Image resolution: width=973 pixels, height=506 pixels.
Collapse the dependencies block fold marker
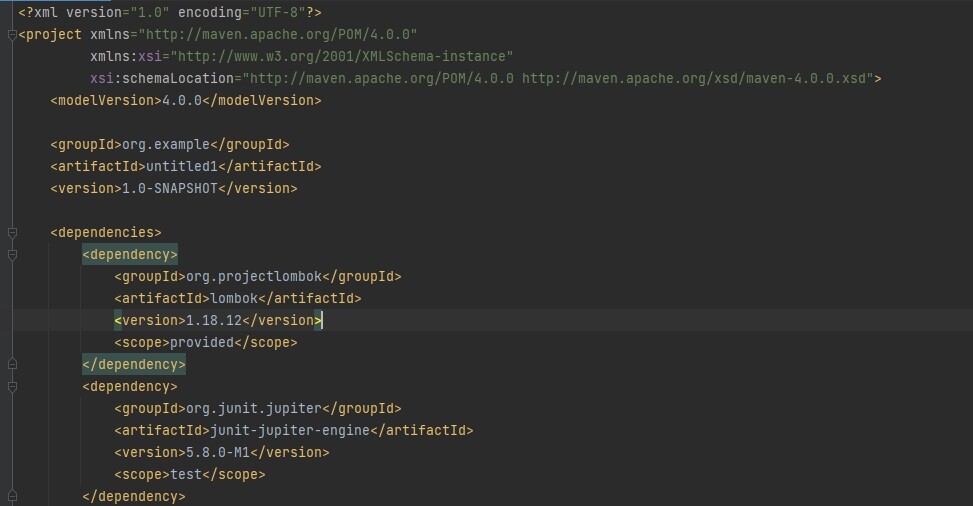12,233
